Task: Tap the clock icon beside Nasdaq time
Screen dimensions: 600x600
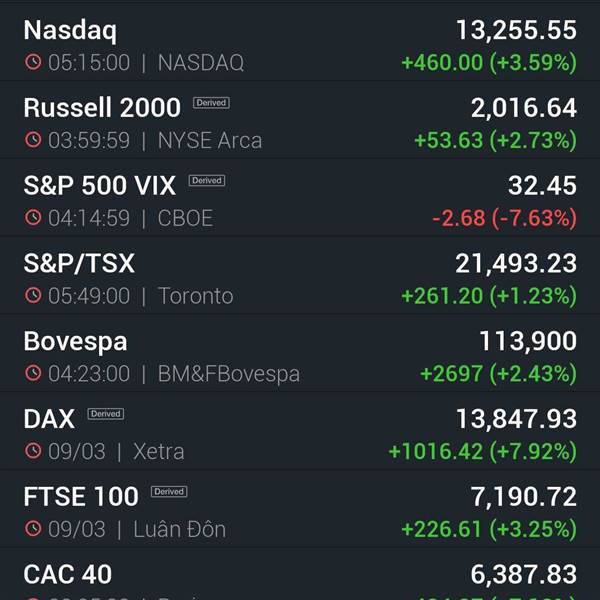Action: point(33,62)
